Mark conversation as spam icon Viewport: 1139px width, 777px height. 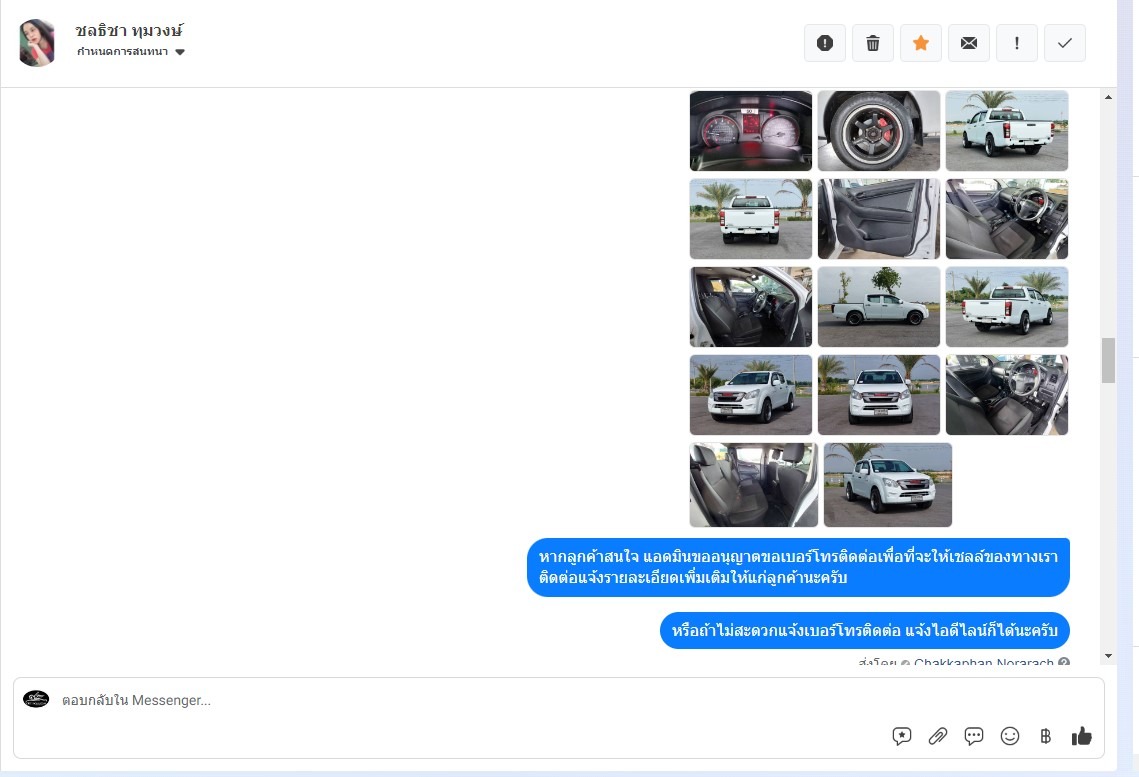click(824, 43)
